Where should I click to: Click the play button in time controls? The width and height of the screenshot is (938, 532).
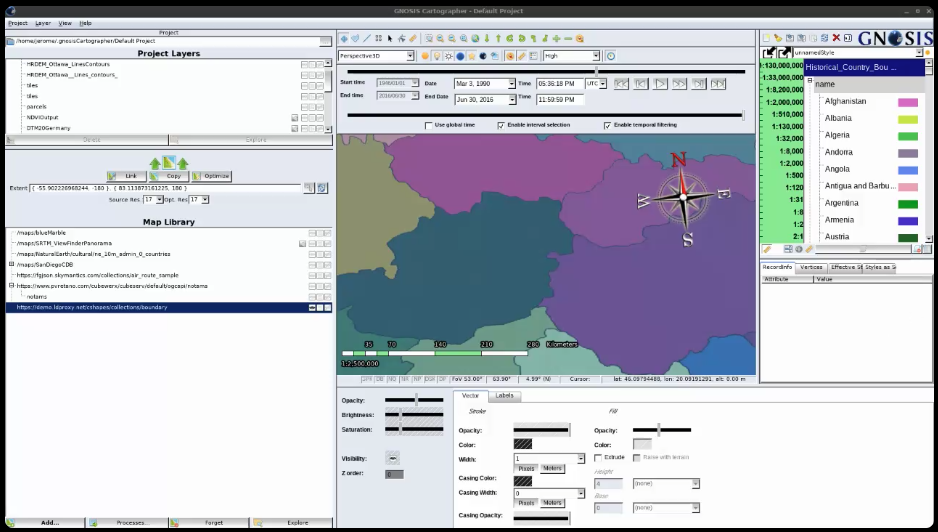(x=659, y=84)
